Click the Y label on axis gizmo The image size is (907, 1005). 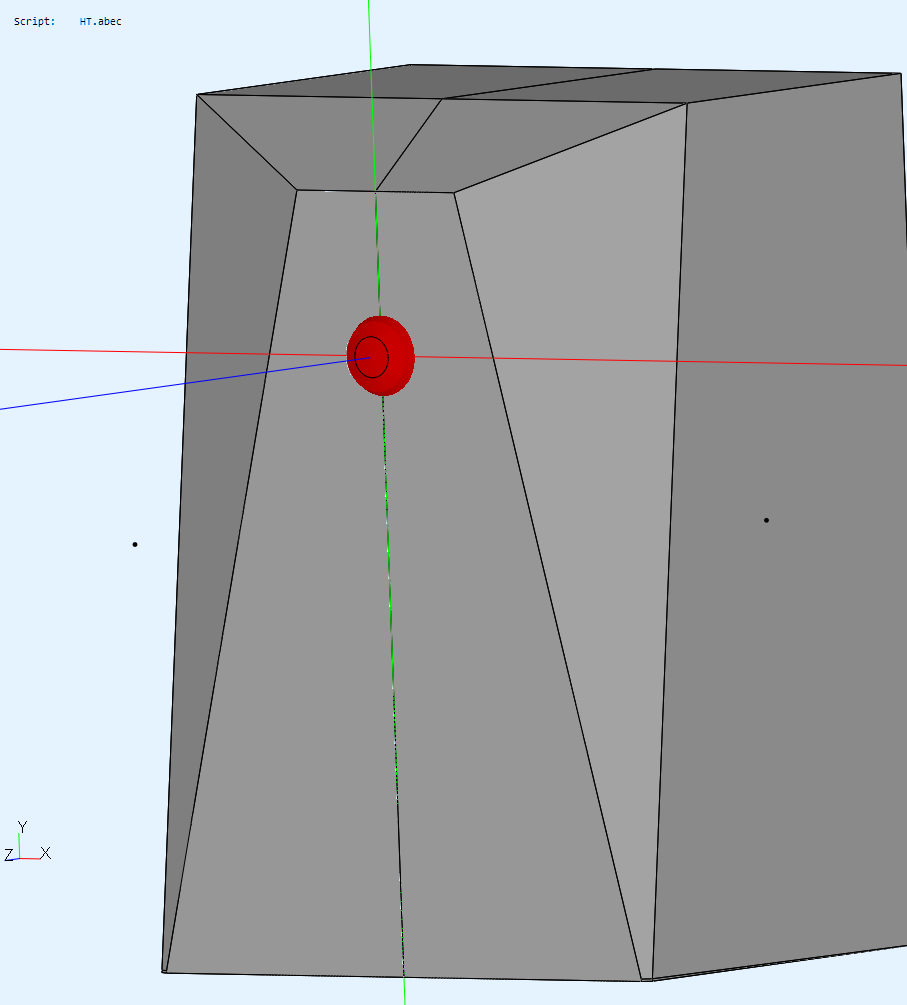(22, 826)
